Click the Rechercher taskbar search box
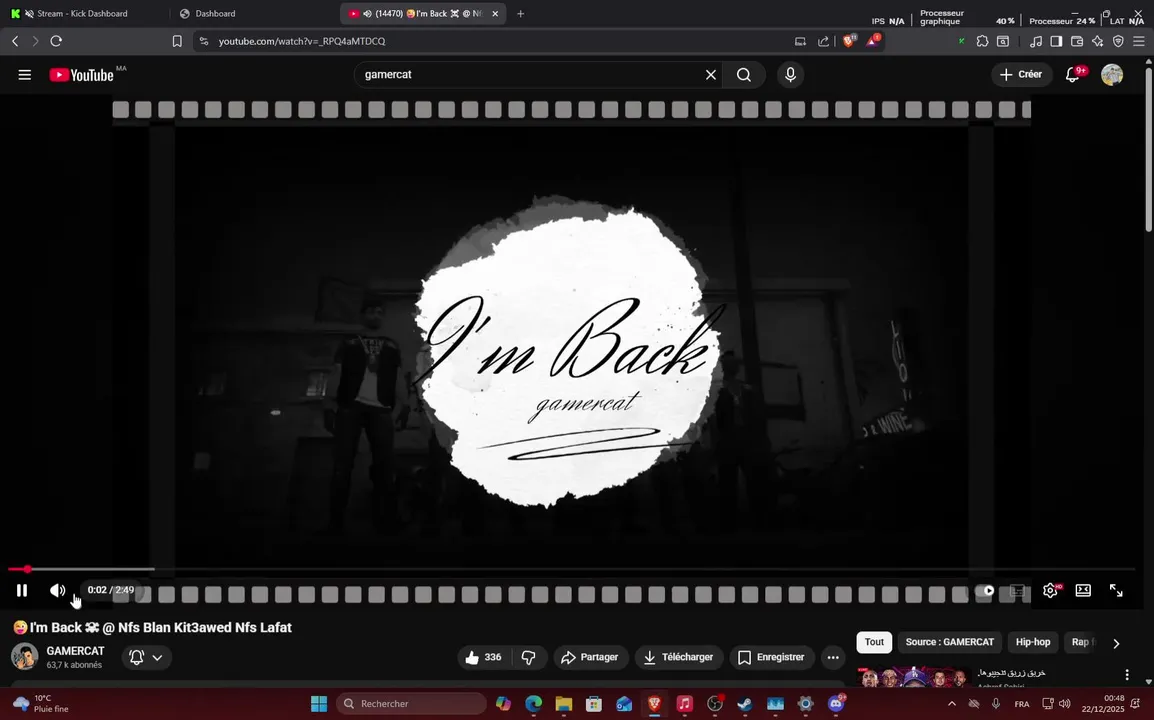1154x720 pixels. tap(412, 704)
